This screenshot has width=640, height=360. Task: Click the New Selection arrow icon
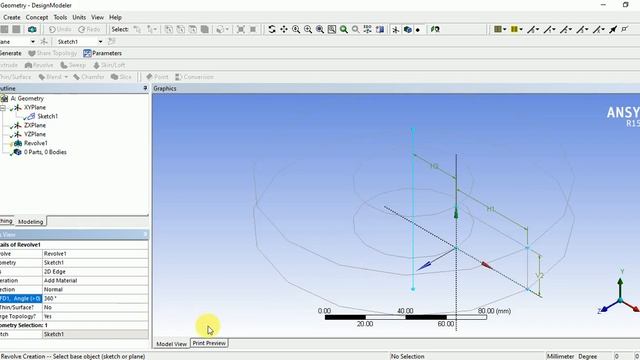[x=137, y=29]
